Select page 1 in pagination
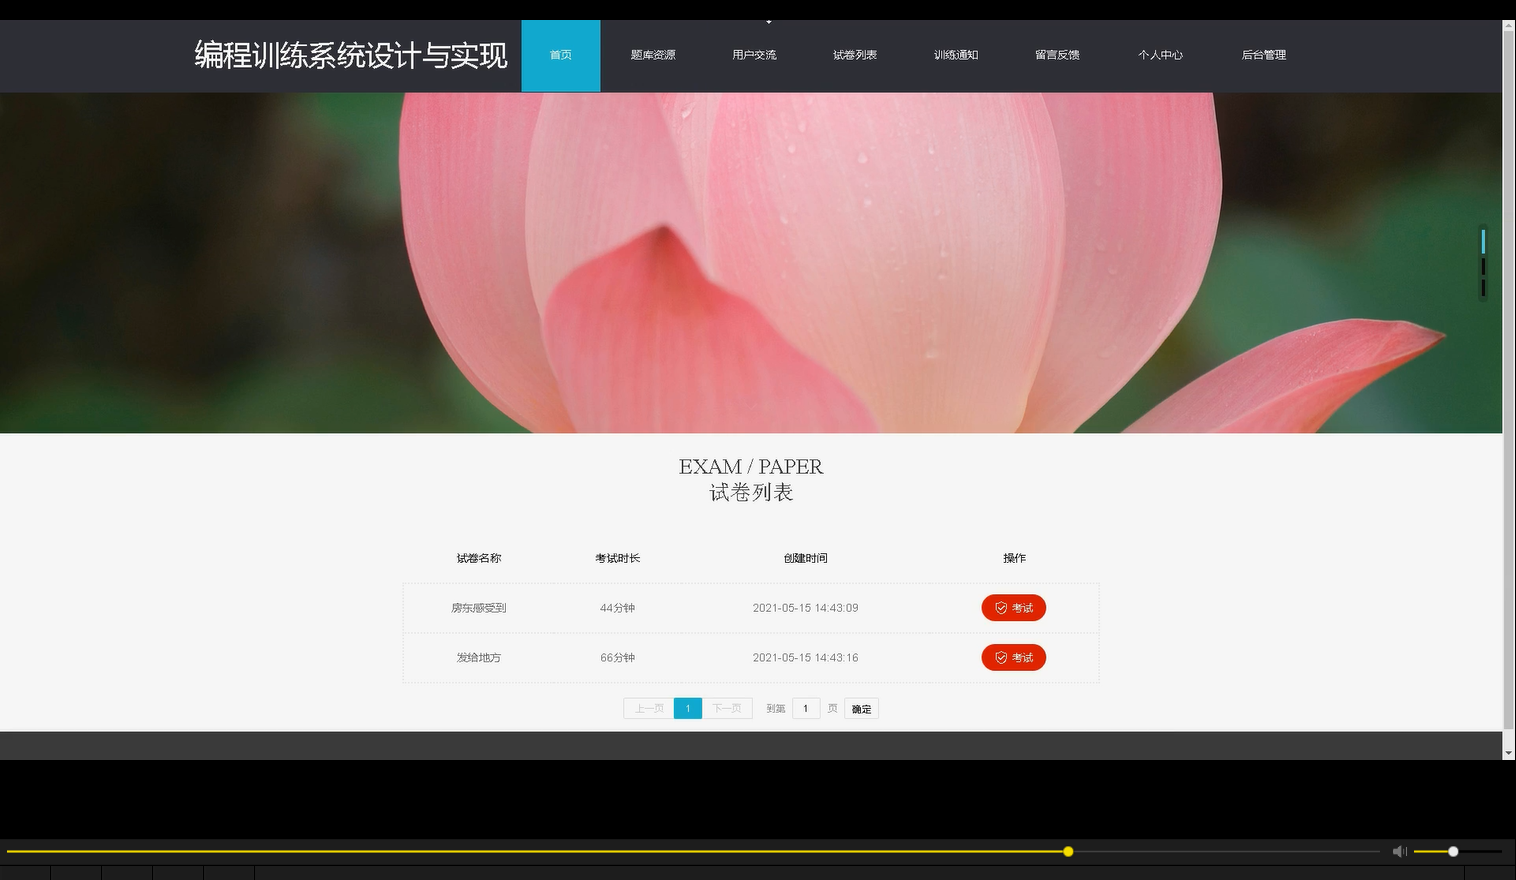The width and height of the screenshot is (1516, 880). click(x=688, y=708)
